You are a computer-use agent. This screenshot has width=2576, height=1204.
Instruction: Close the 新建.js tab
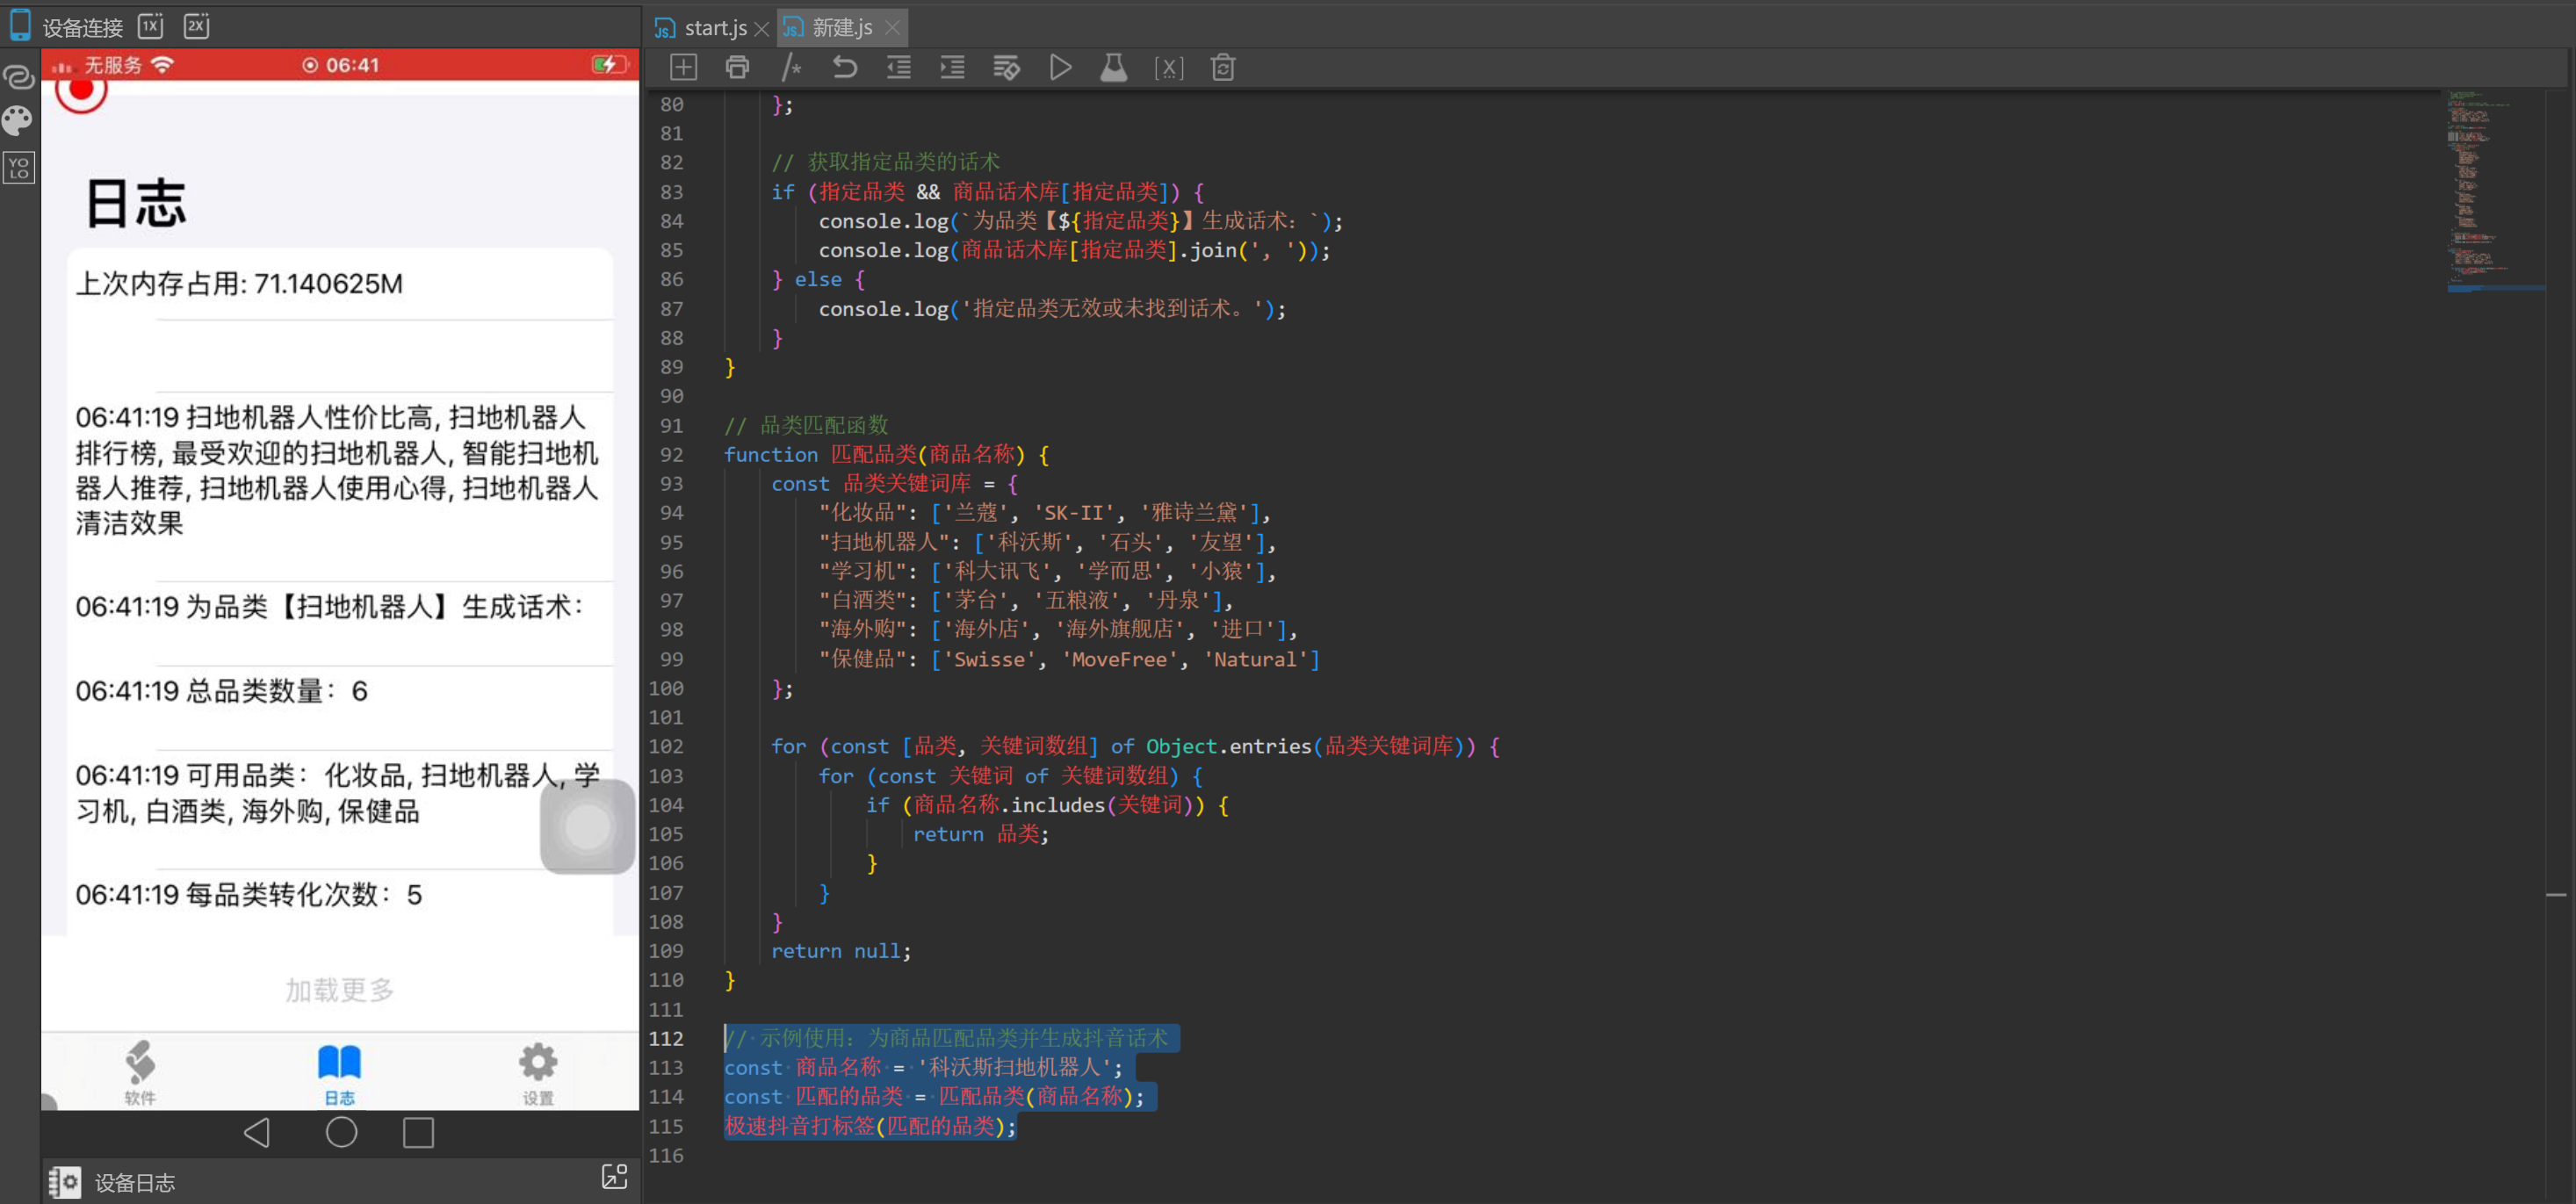tap(893, 28)
